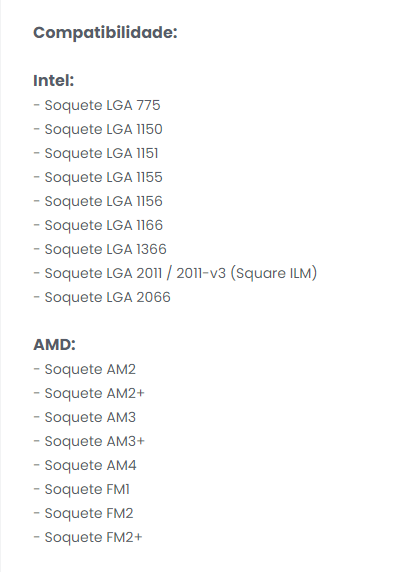Select the Soquete AM4 line
Viewport: 411px width, 572px height.
(x=85, y=465)
